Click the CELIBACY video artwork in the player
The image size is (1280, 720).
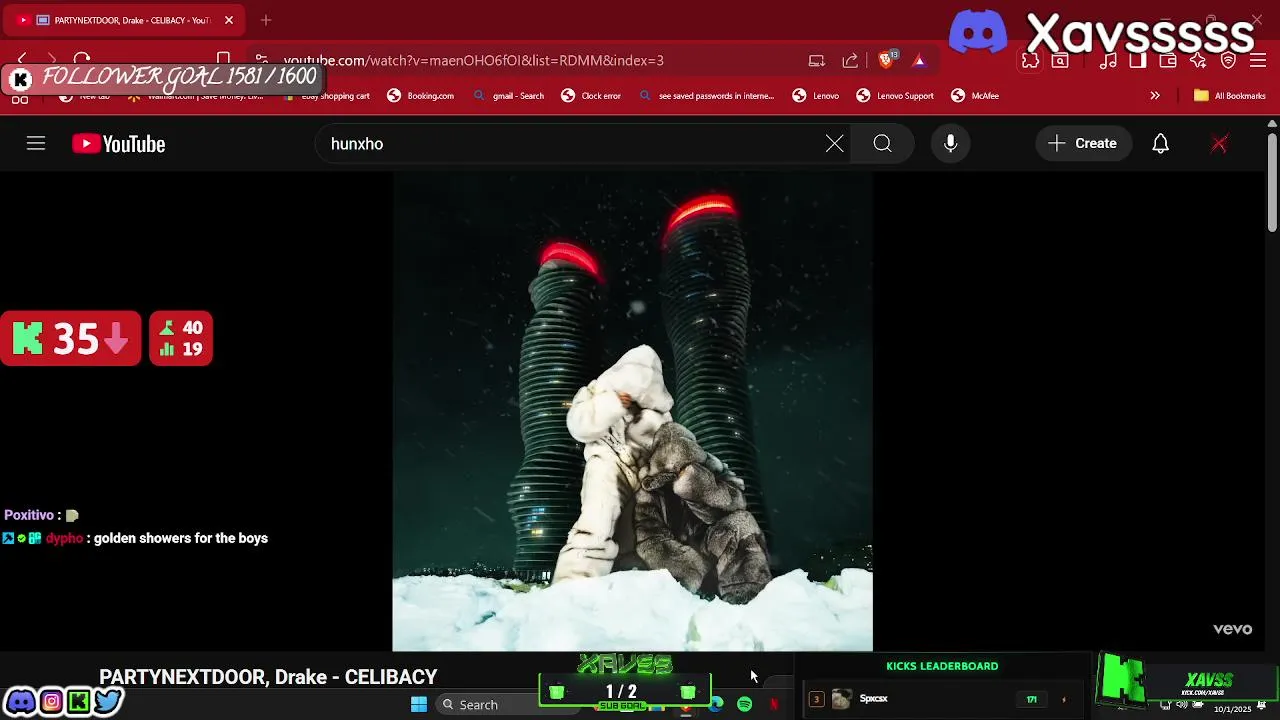632,411
